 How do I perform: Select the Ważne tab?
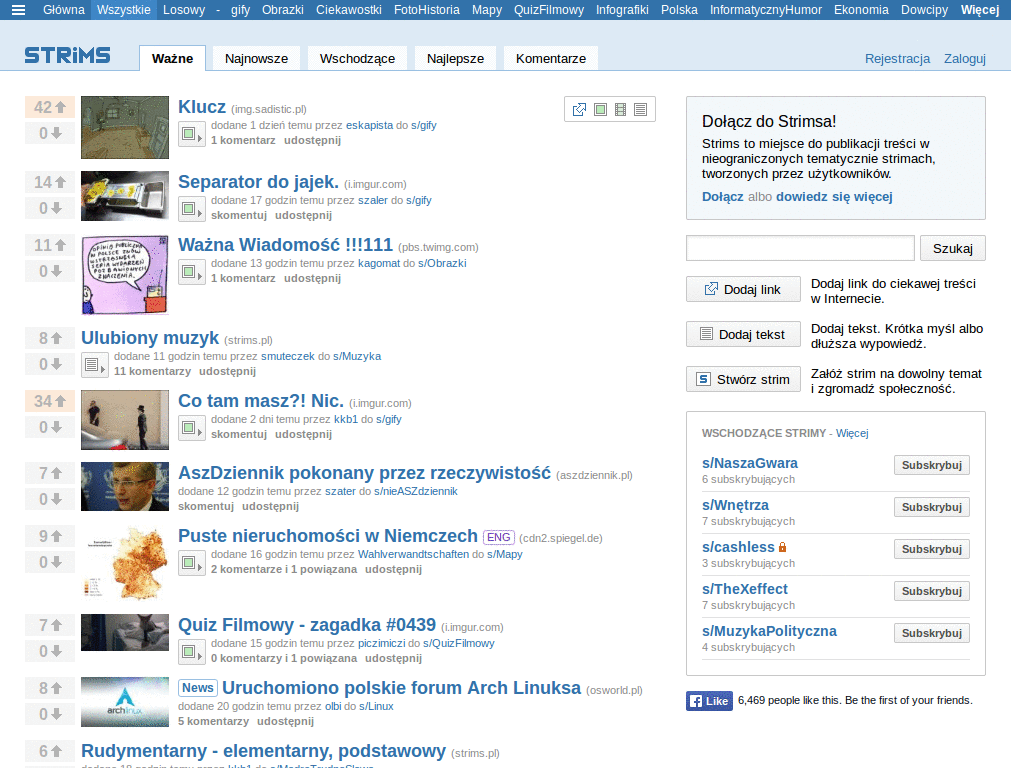(172, 58)
